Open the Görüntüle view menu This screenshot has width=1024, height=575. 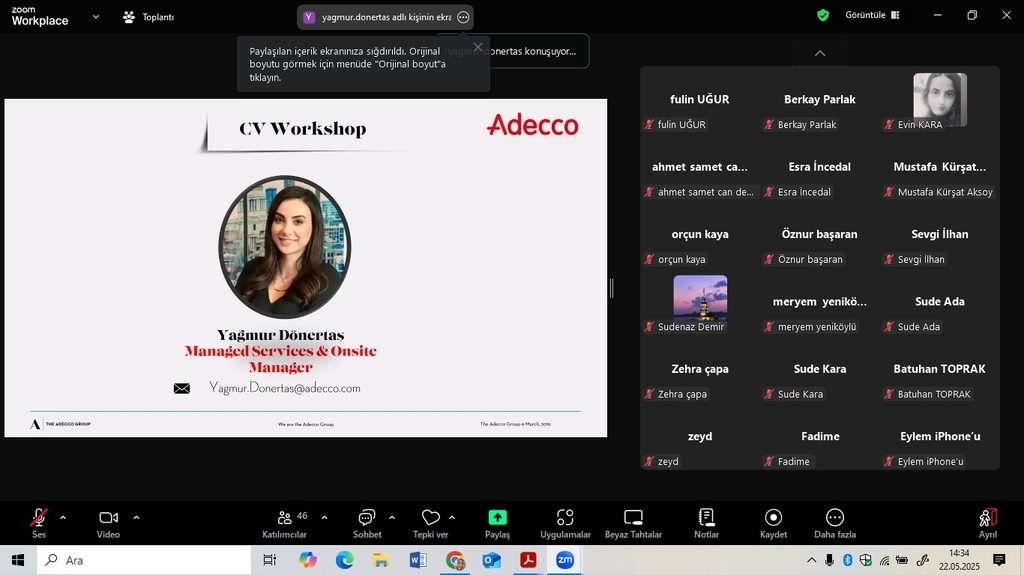click(x=872, y=15)
